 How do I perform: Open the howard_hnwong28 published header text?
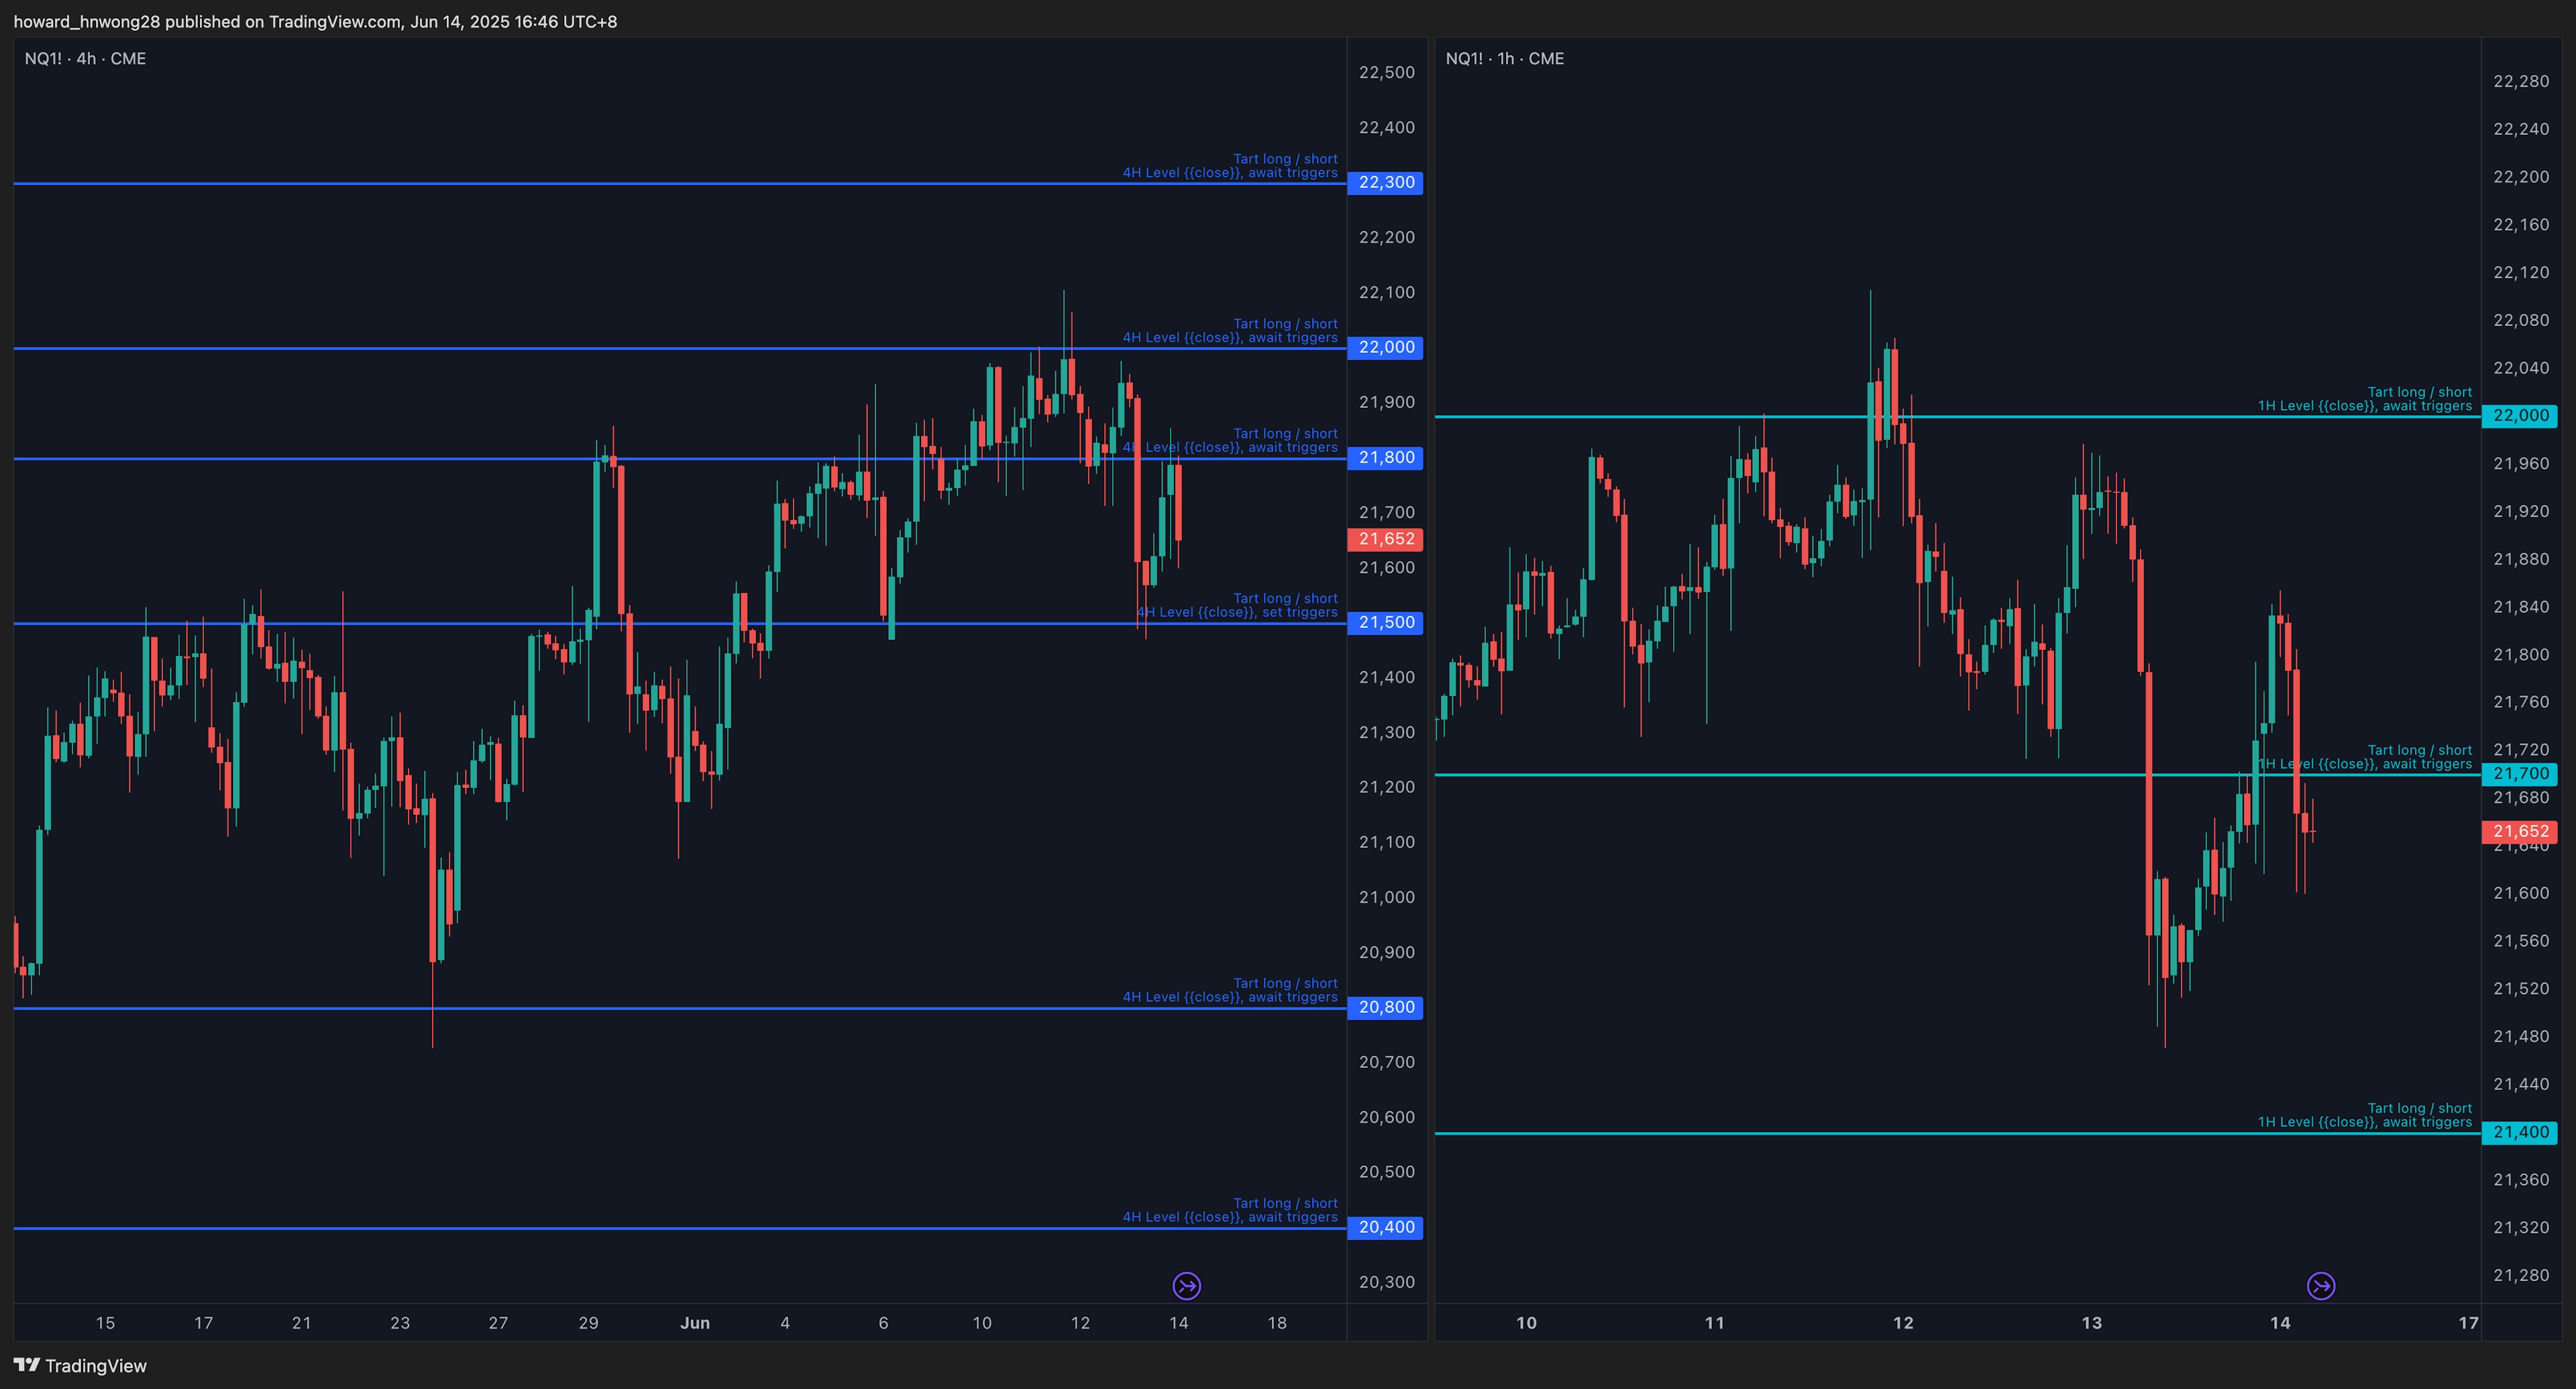pos(315,21)
